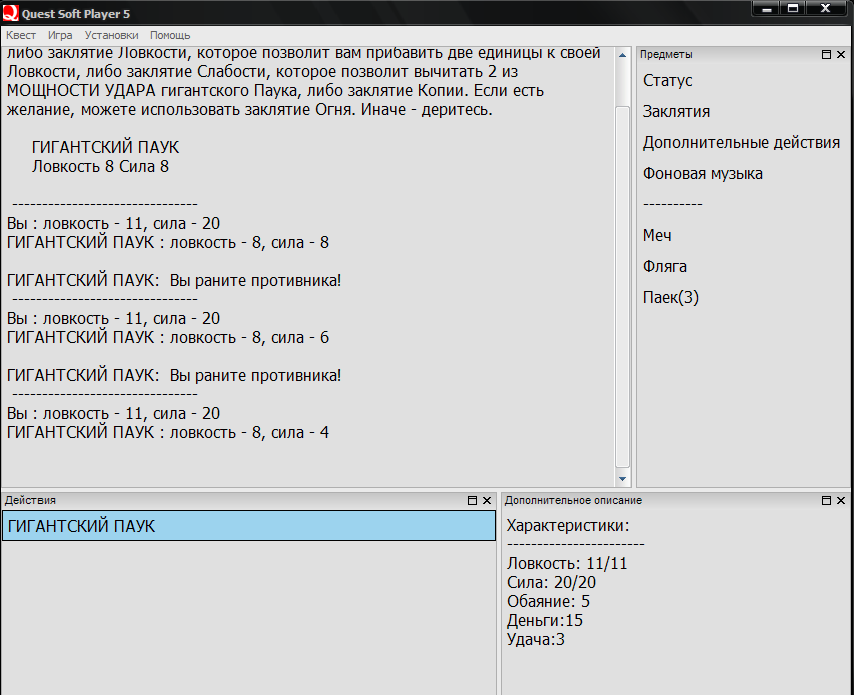Close the Дополнительное описание panel
Viewport: 854px width, 695px height.
pyautogui.click(x=841, y=500)
